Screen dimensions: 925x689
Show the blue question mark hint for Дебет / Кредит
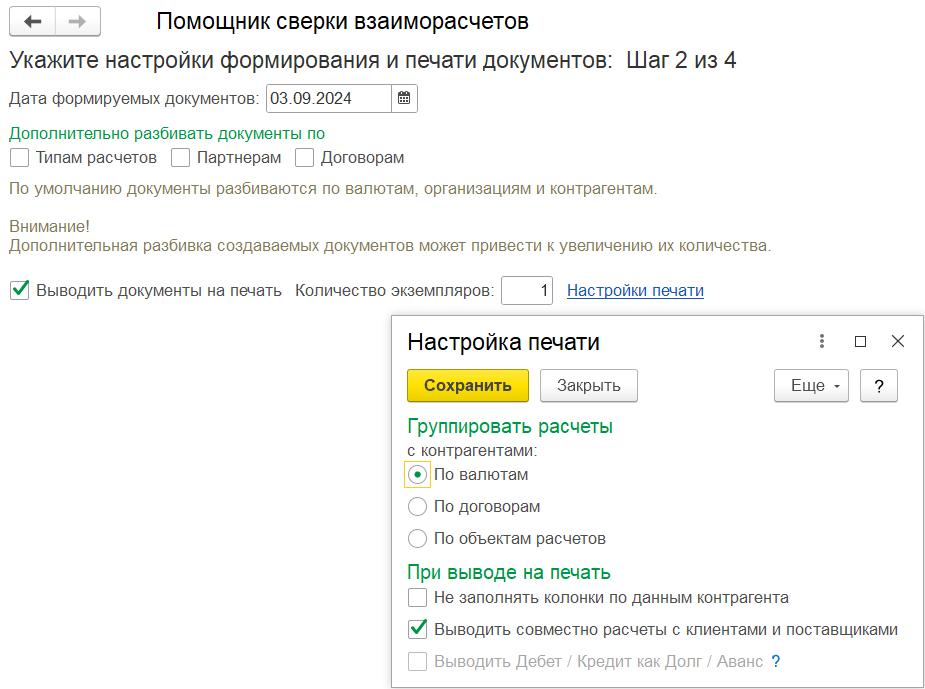[776, 661]
